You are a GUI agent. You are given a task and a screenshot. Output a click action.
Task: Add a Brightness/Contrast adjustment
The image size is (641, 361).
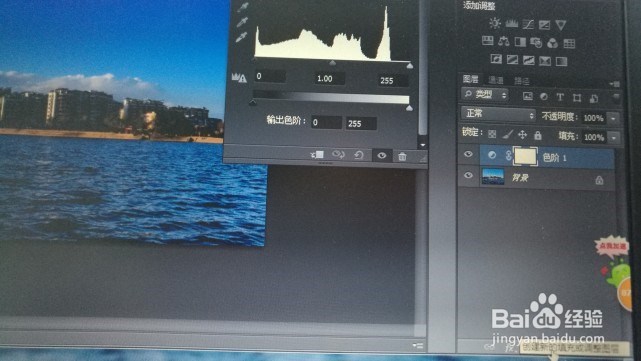(x=495, y=23)
